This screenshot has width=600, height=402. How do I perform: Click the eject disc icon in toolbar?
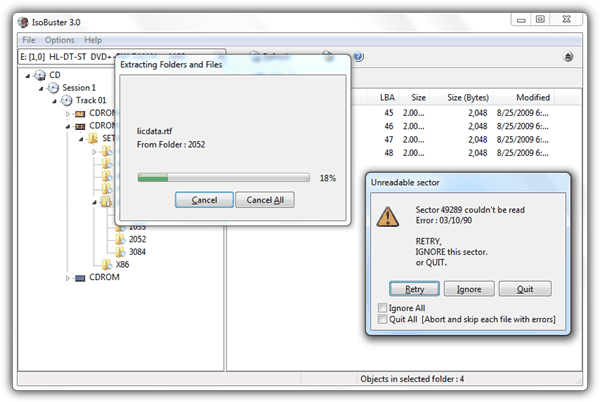[x=568, y=57]
